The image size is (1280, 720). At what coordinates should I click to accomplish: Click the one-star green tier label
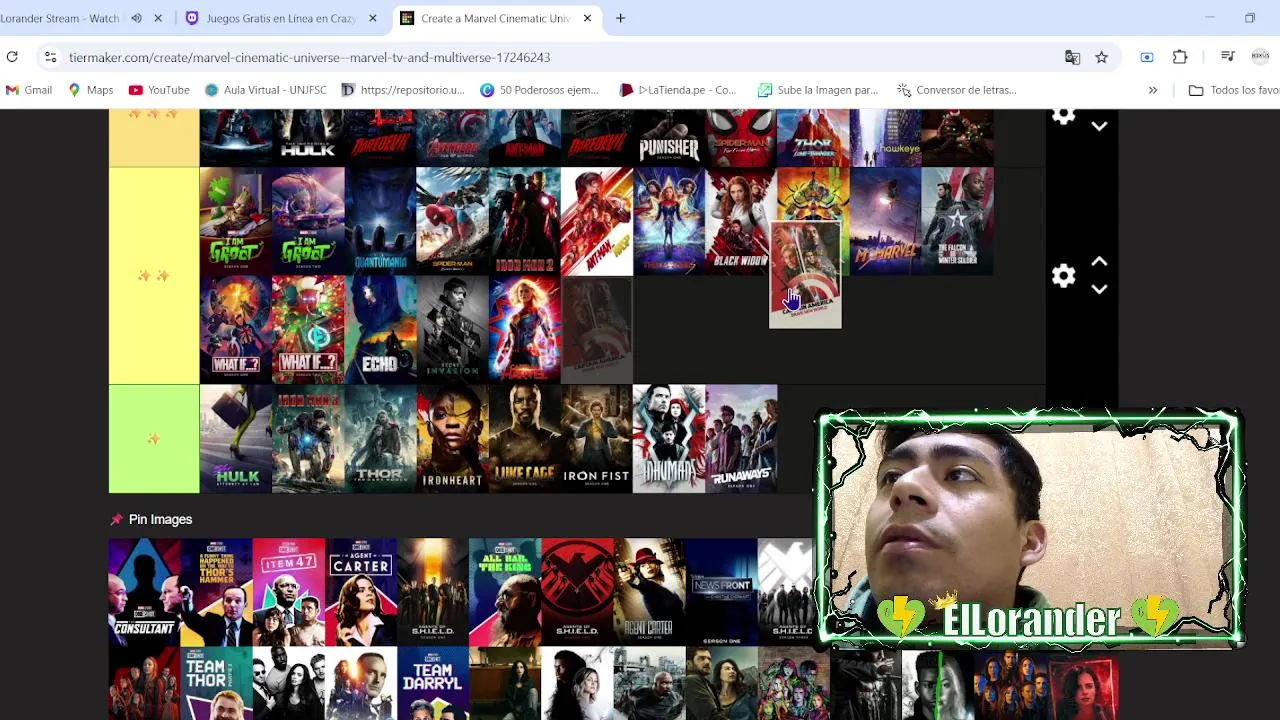click(x=154, y=439)
